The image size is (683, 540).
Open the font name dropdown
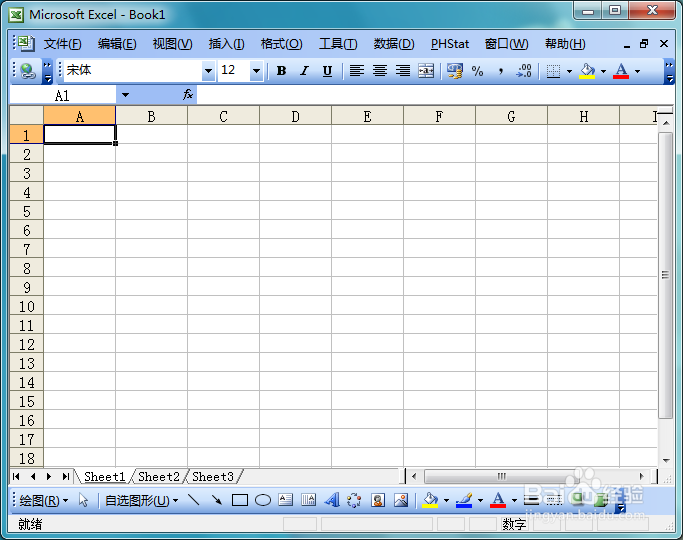pos(209,71)
